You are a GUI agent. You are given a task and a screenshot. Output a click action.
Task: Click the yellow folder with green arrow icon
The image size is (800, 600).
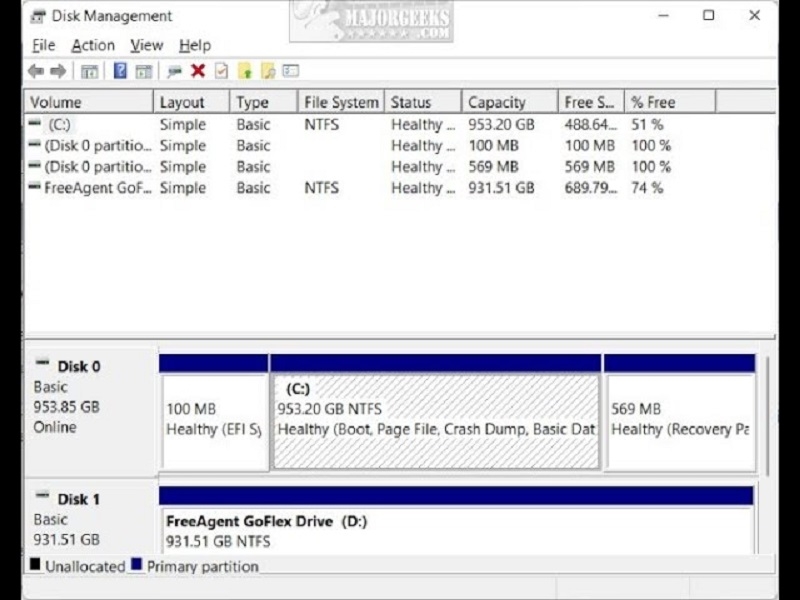point(244,71)
